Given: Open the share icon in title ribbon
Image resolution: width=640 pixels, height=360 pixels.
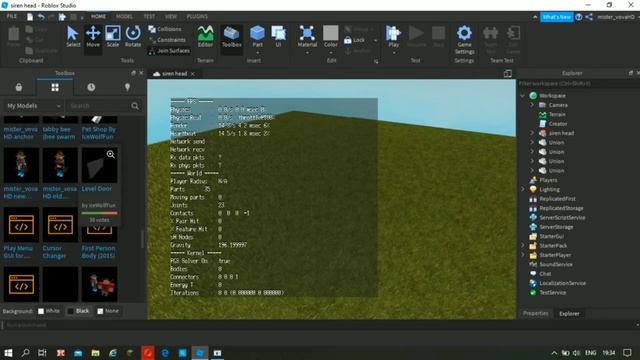Looking at the screenshot, I should [589, 17].
